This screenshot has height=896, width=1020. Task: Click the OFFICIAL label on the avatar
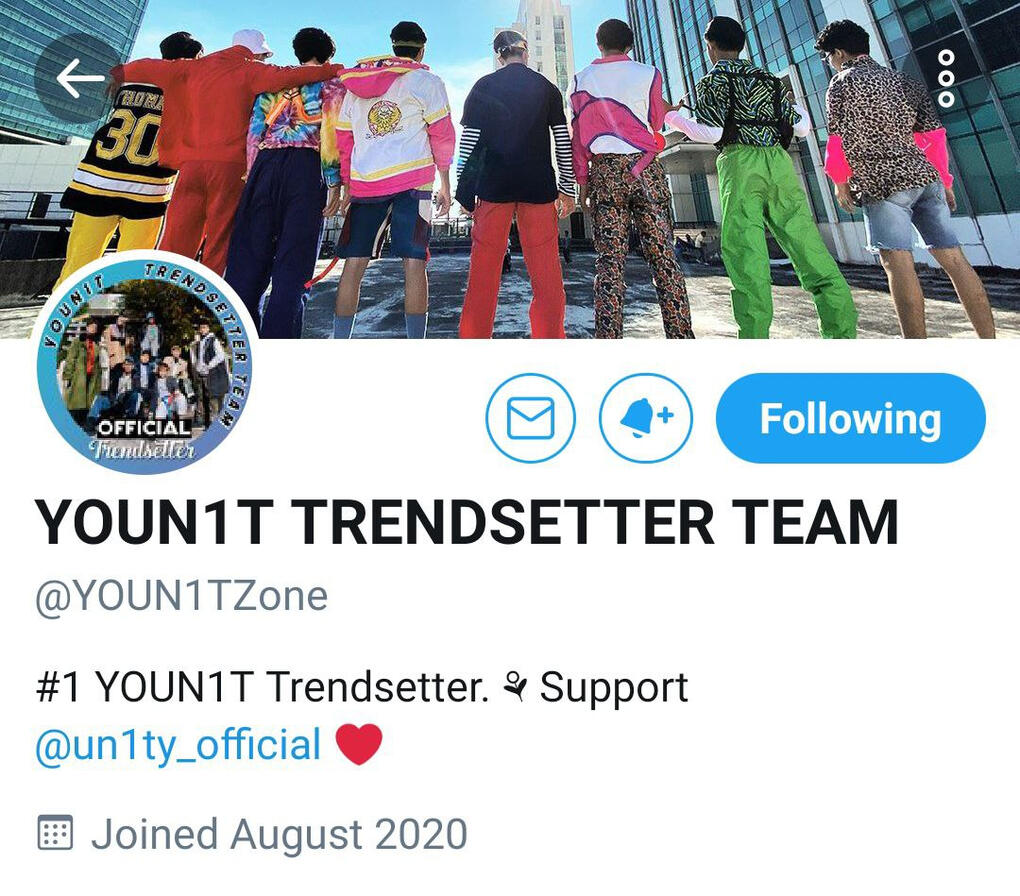(144, 428)
